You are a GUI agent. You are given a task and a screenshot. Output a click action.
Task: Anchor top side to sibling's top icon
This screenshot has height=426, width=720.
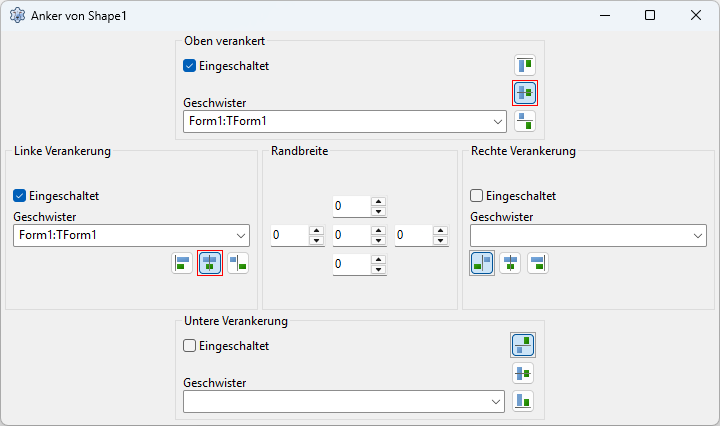525,65
